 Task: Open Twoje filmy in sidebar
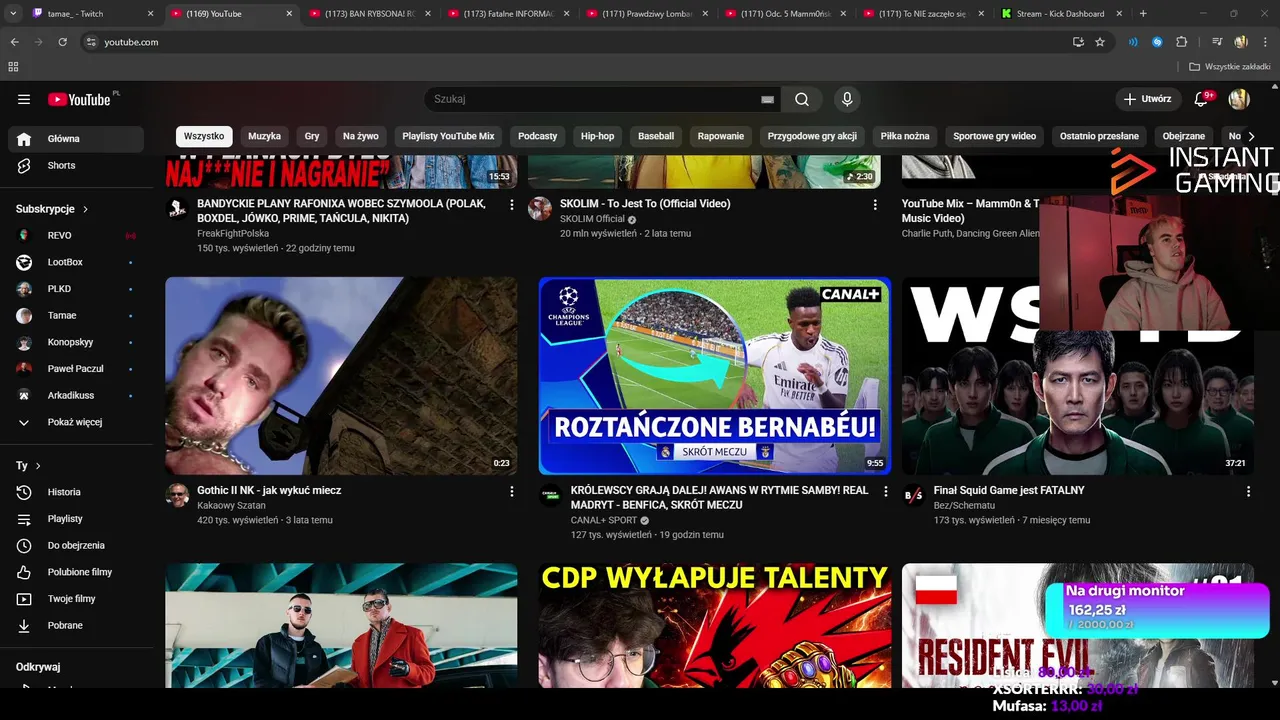(x=76, y=599)
